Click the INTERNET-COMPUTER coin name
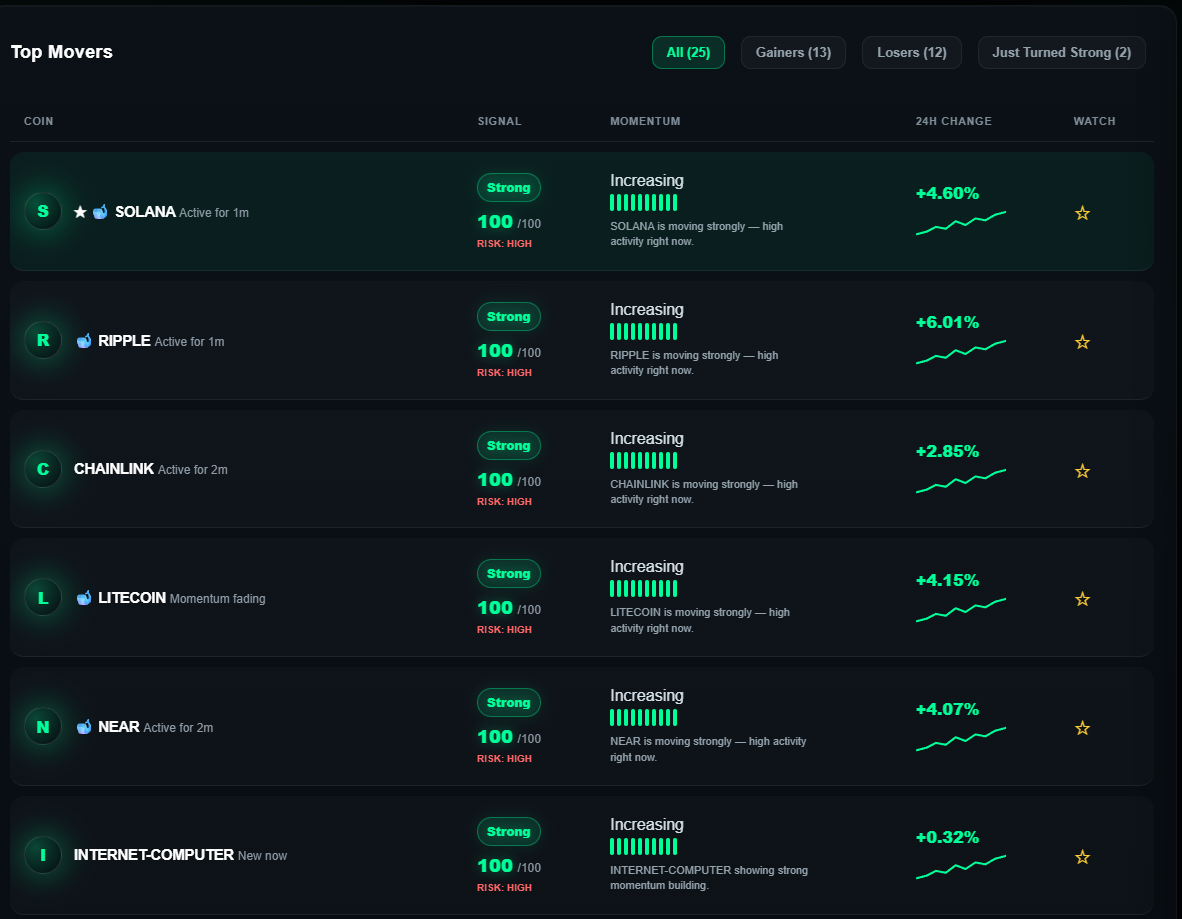This screenshot has width=1182, height=919. coord(154,855)
